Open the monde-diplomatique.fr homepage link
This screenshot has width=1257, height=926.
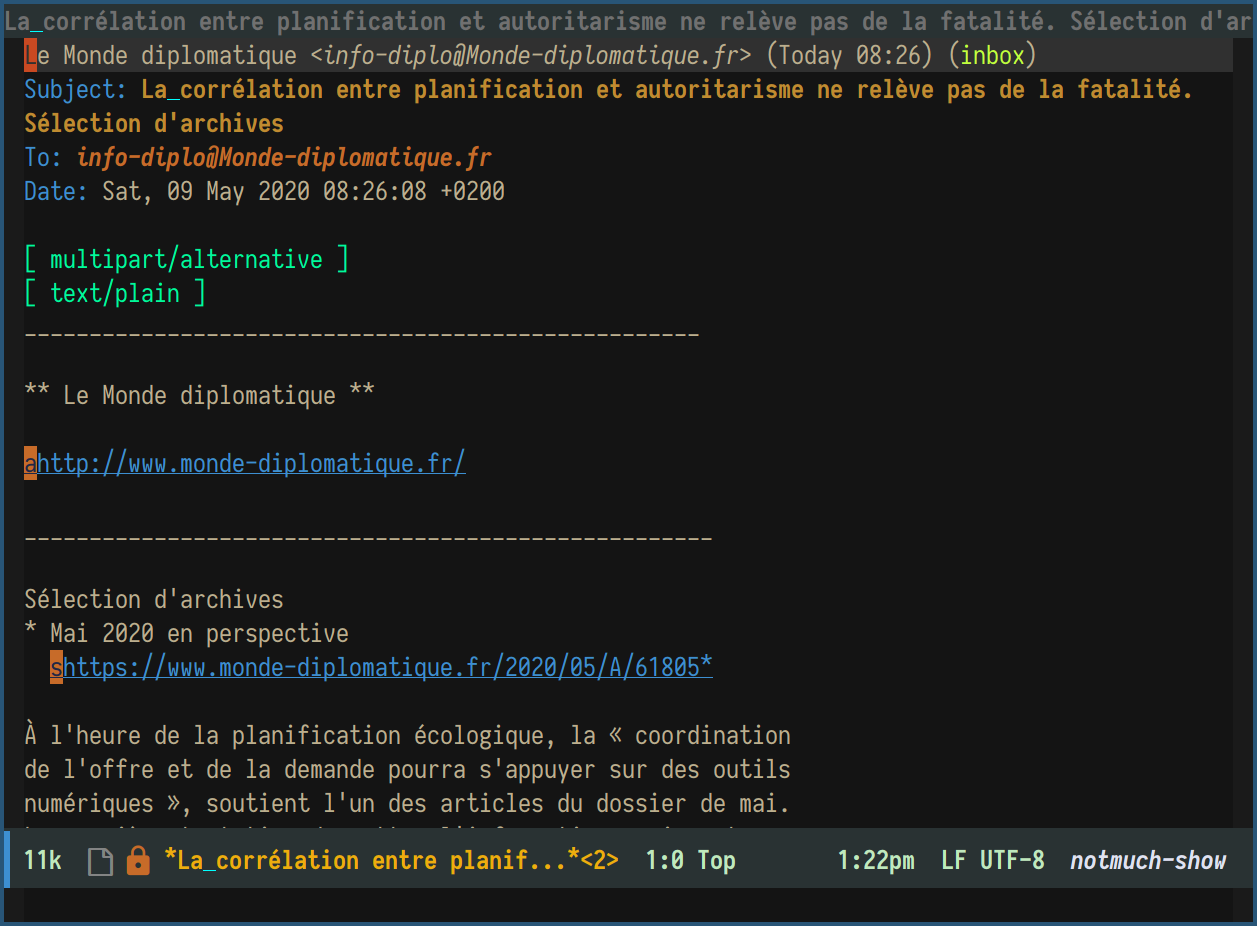pyautogui.click(x=251, y=464)
